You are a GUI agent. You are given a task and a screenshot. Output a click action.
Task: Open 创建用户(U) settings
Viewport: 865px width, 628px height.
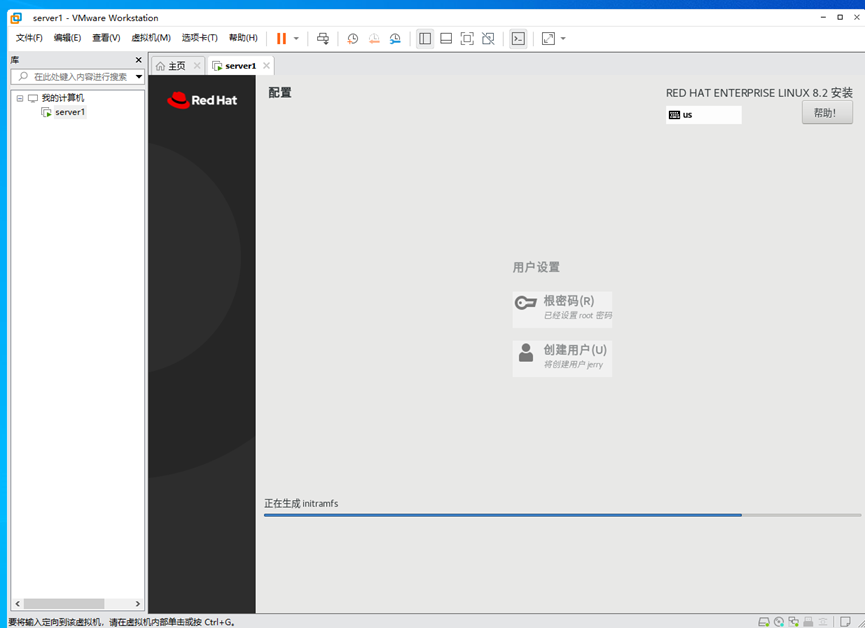(562, 358)
